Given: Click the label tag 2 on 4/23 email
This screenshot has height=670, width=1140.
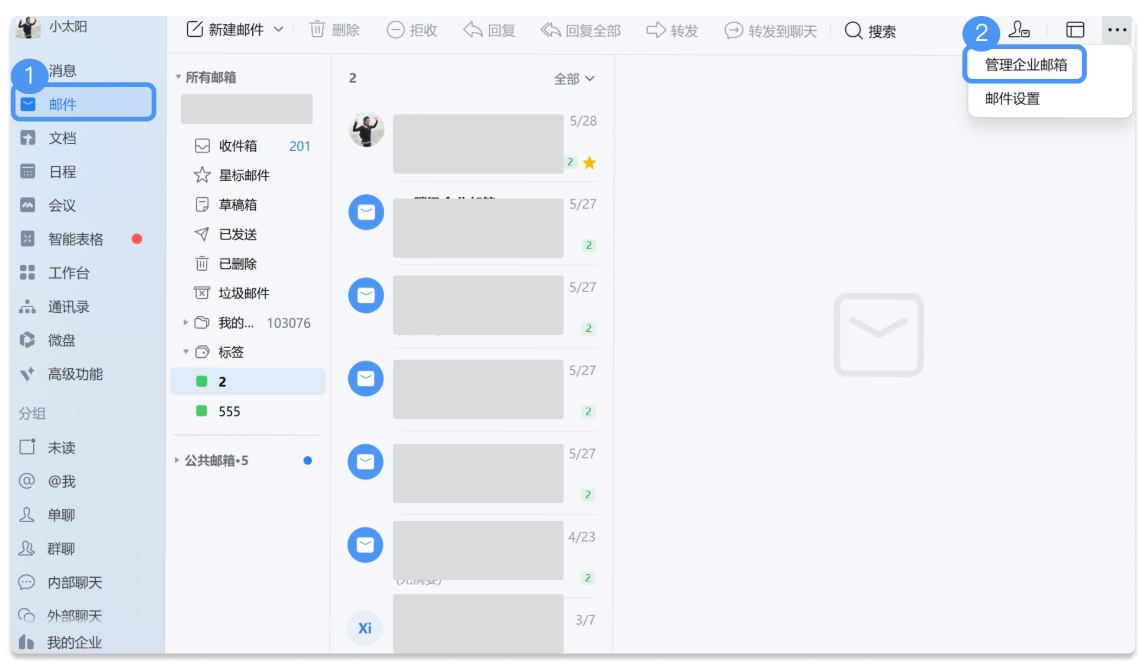Looking at the screenshot, I should 589,578.
